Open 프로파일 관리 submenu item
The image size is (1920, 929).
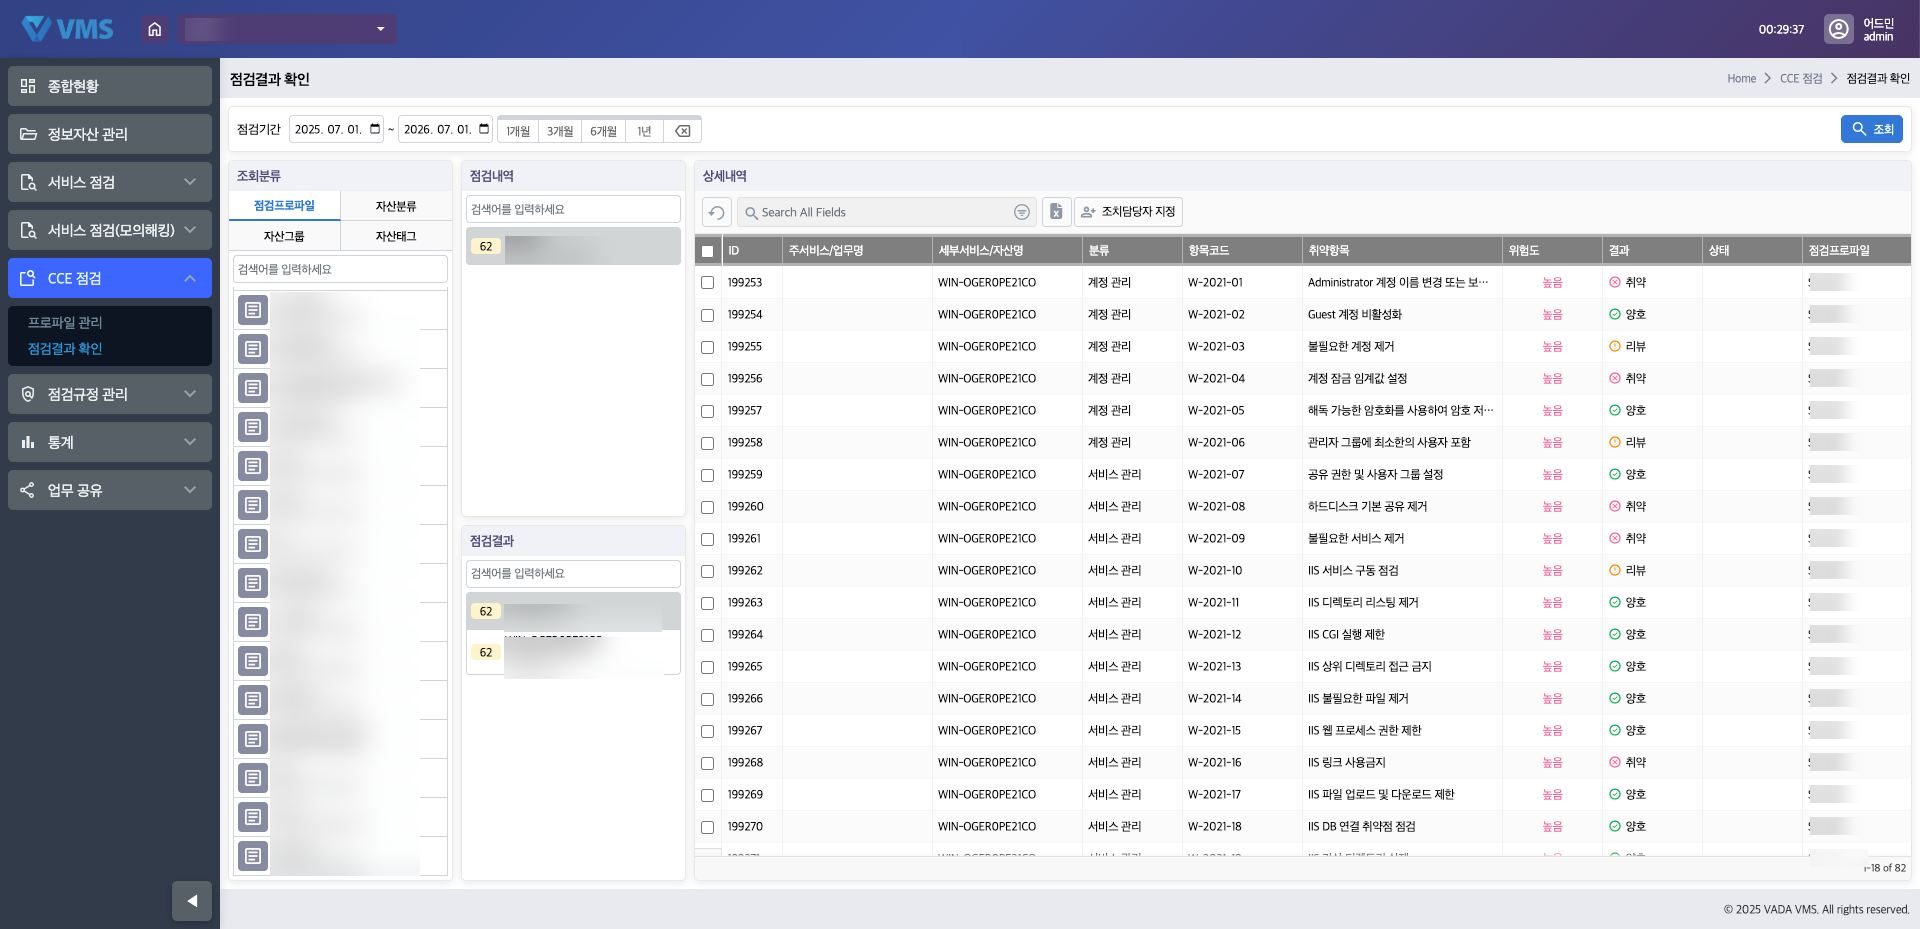coord(65,322)
